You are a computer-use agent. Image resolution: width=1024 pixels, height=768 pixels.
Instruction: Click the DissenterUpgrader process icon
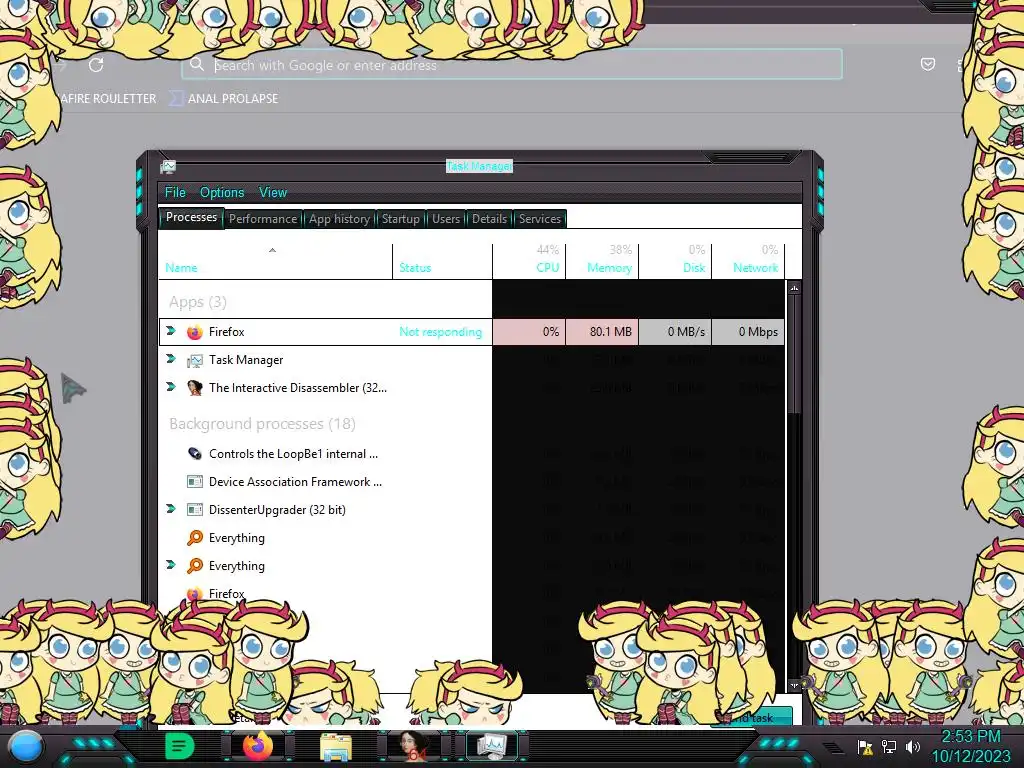195,510
